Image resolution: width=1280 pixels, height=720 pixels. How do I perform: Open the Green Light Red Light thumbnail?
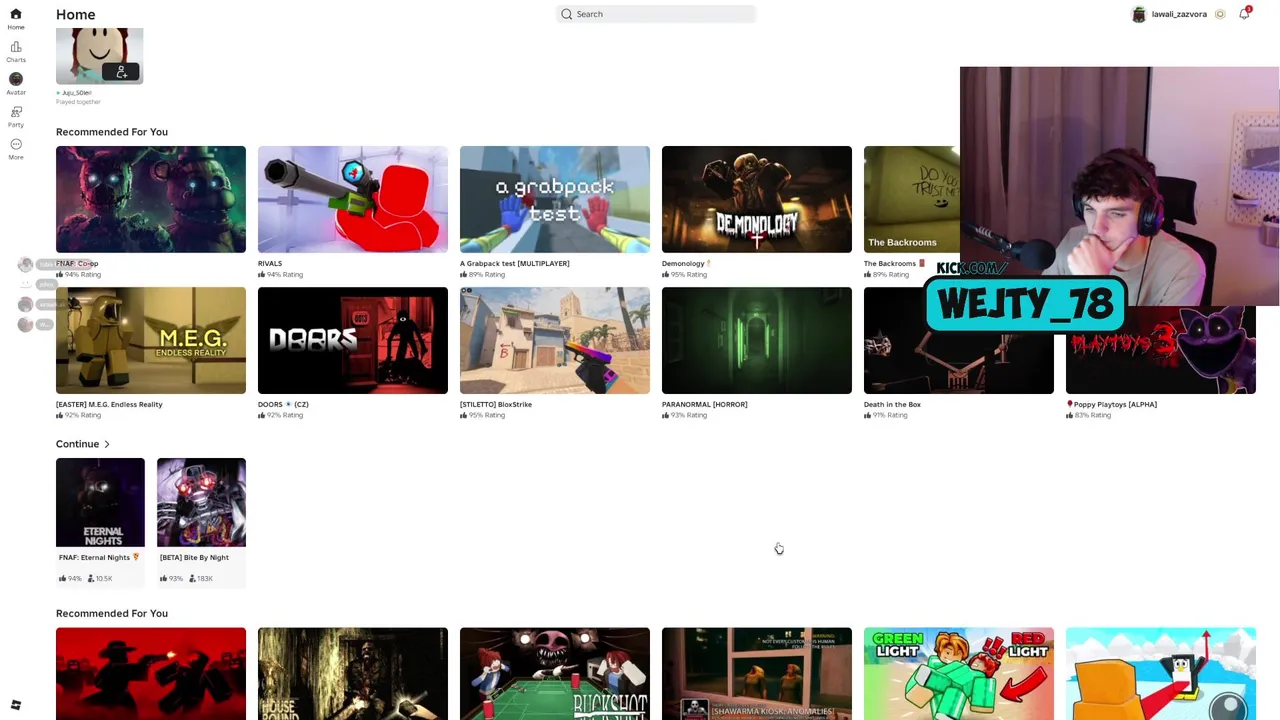pos(959,673)
